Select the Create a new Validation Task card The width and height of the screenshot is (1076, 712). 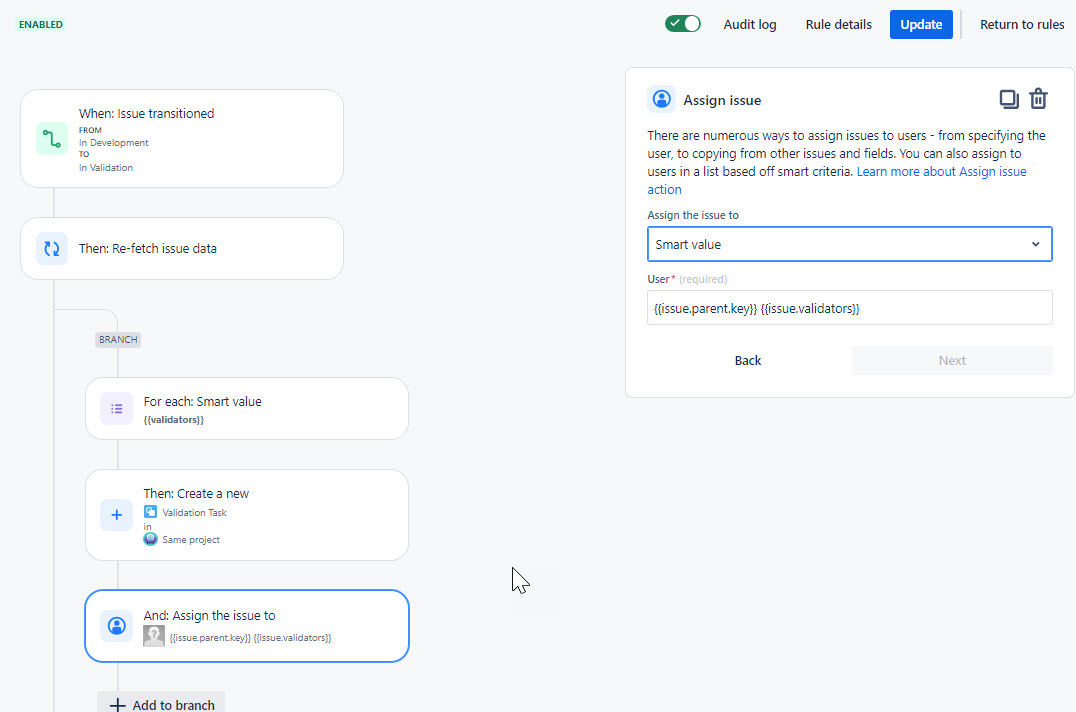point(247,515)
